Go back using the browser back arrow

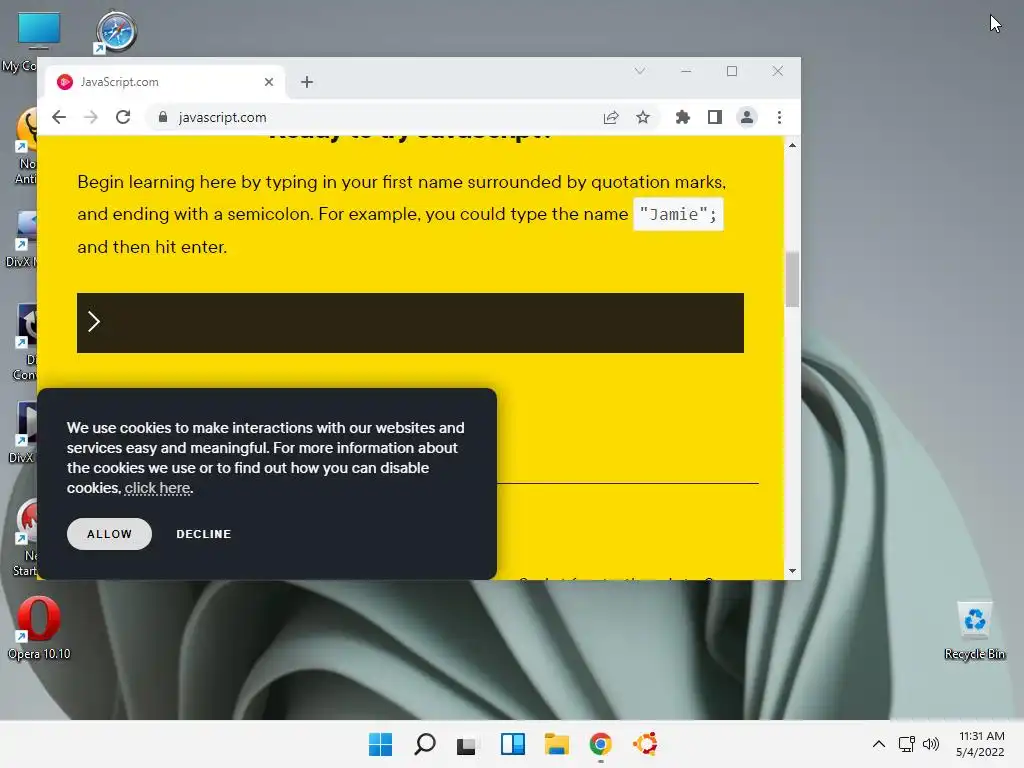[59, 118]
